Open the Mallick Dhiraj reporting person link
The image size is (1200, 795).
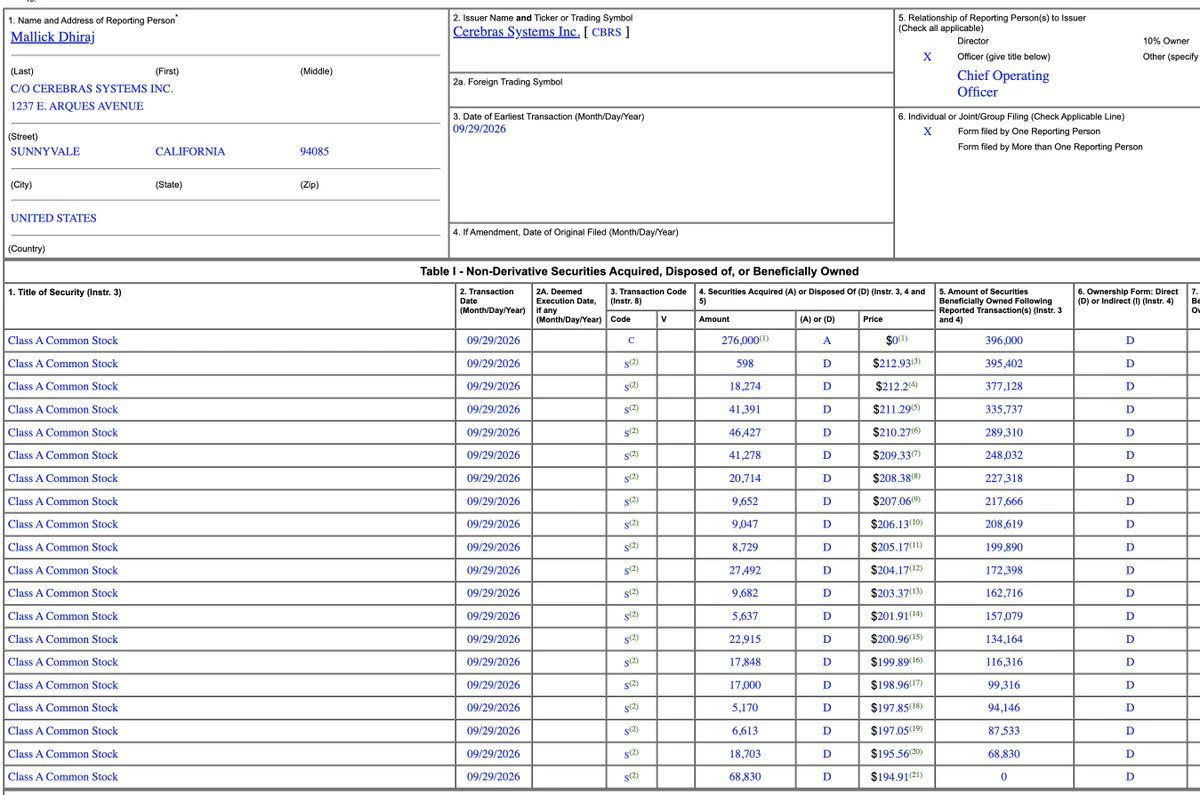point(53,37)
